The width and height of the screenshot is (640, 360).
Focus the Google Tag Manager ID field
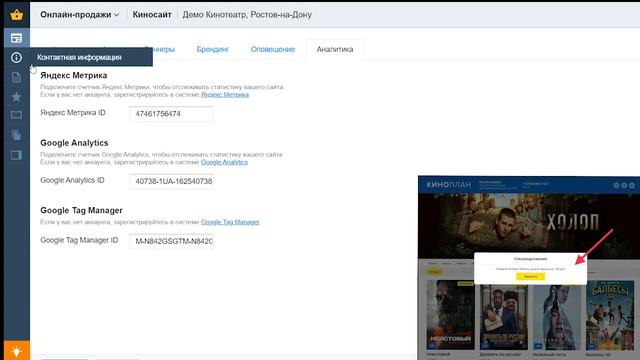(171, 241)
